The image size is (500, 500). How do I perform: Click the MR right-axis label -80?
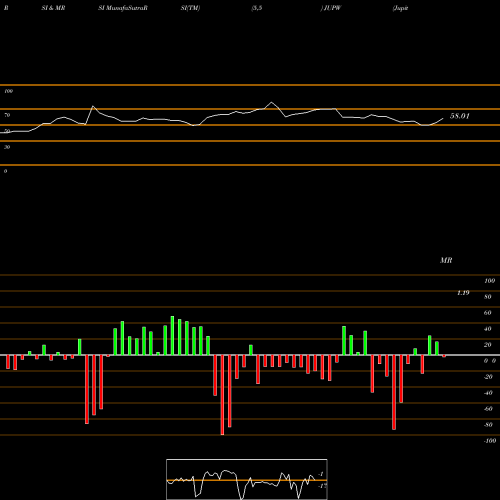click(488, 425)
